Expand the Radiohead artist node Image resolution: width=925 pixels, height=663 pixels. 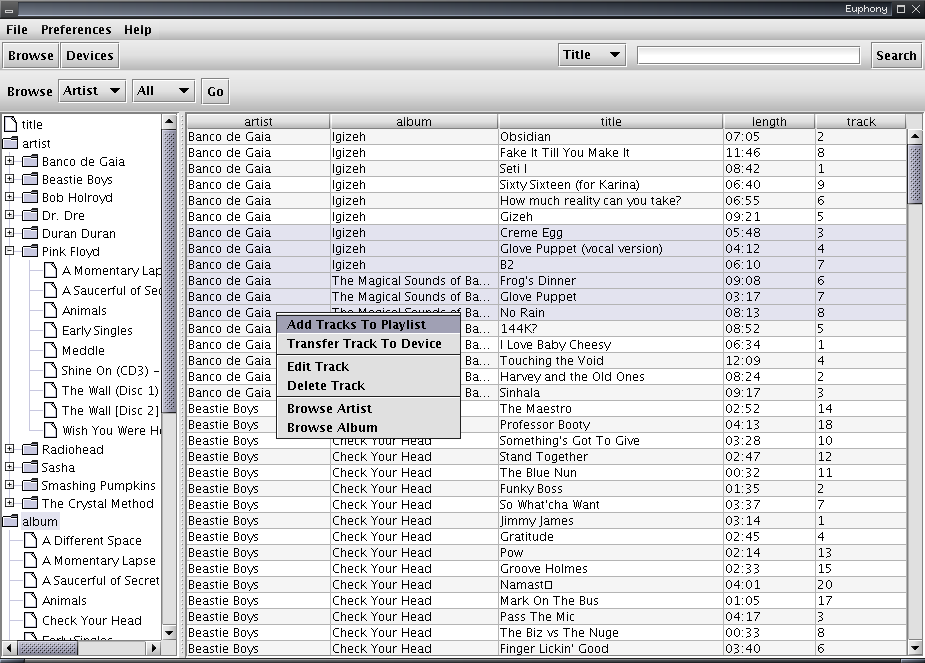[9, 449]
